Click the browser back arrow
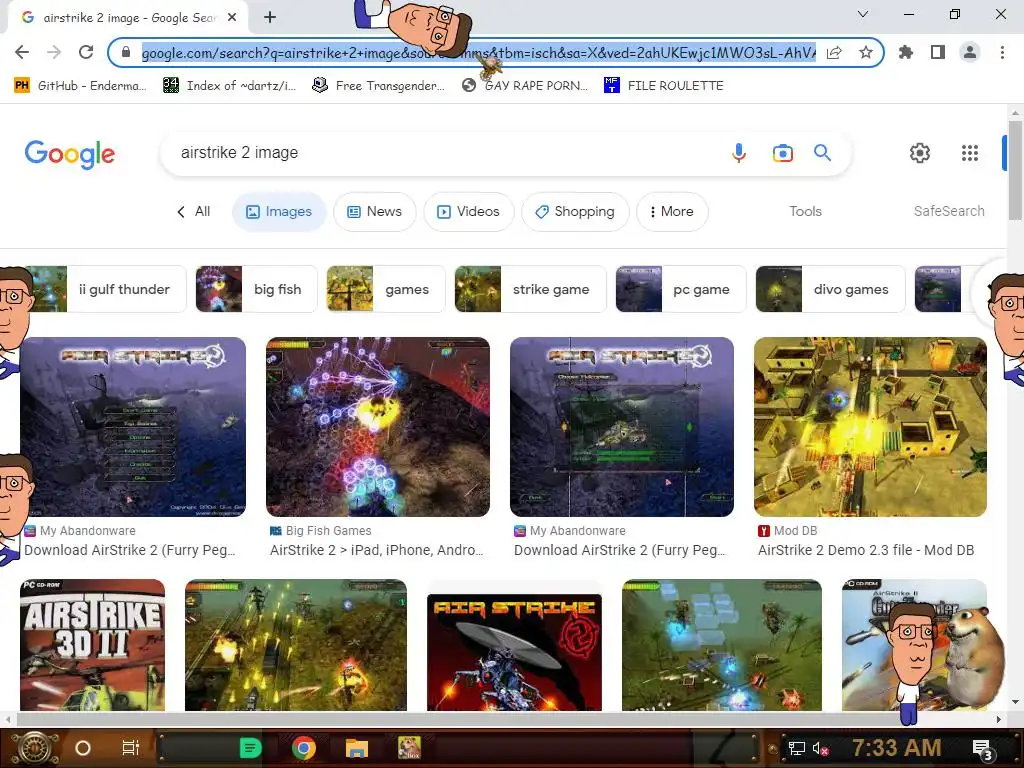This screenshot has width=1024, height=768. [x=22, y=52]
